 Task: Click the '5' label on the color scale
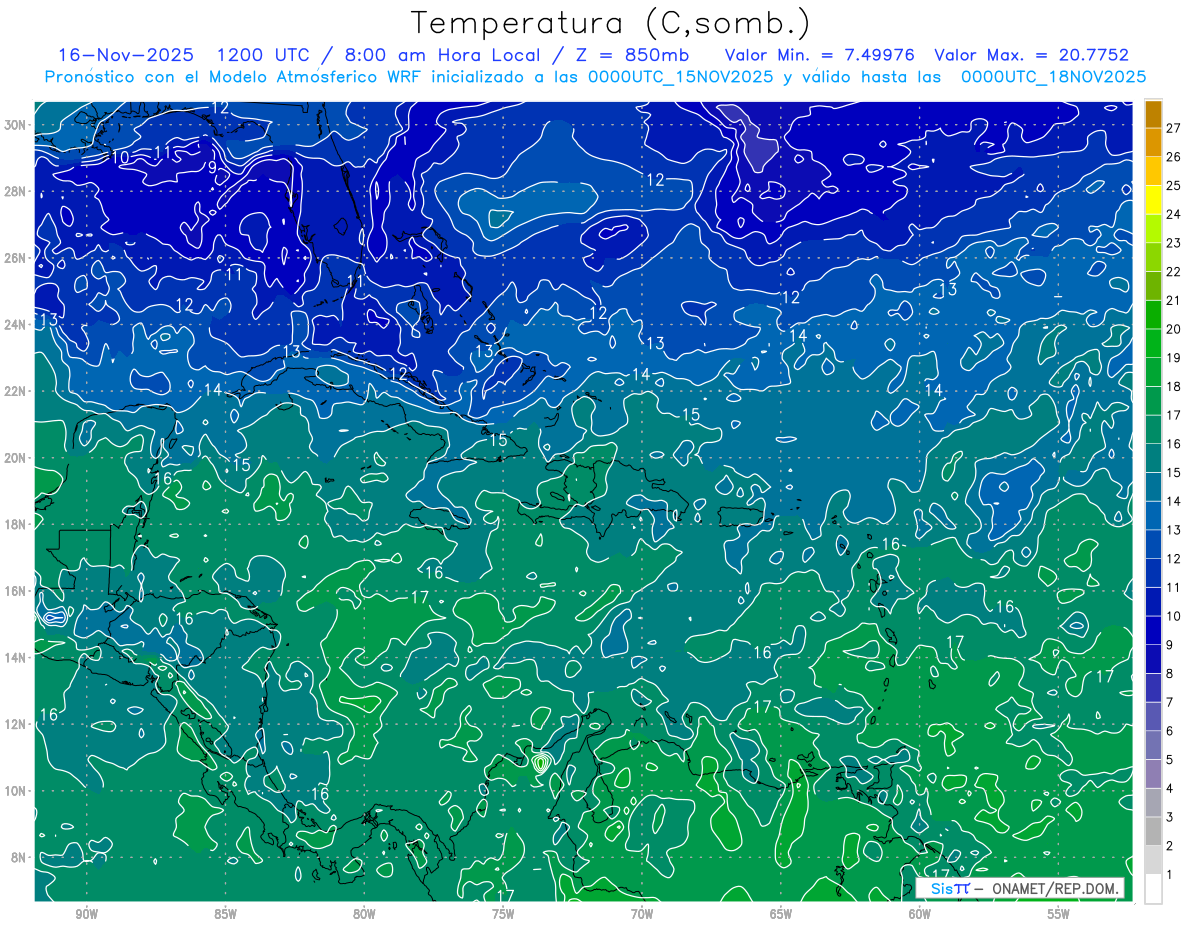[1170, 759]
